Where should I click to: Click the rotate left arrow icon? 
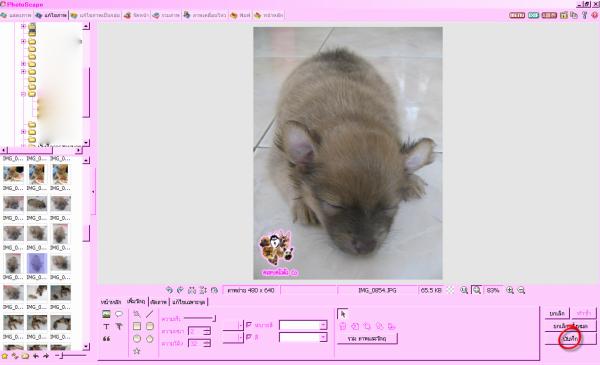click(169, 290)
